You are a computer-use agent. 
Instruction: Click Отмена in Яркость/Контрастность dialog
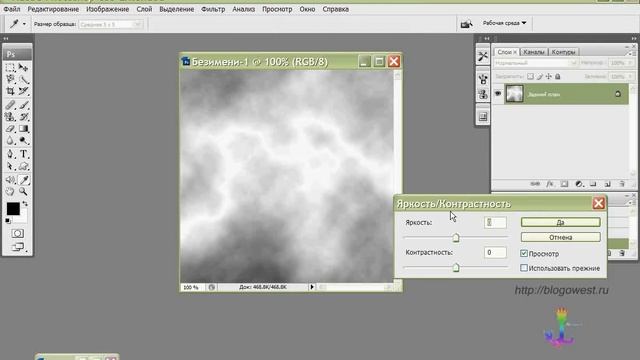(560, 237)
